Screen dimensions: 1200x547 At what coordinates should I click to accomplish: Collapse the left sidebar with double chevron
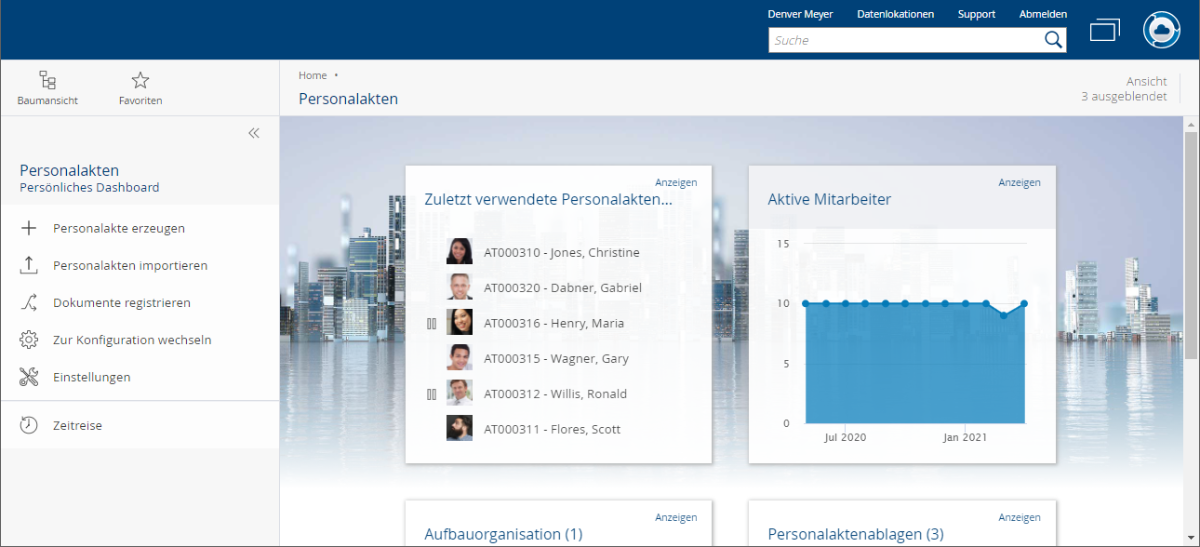pos(253,133)
